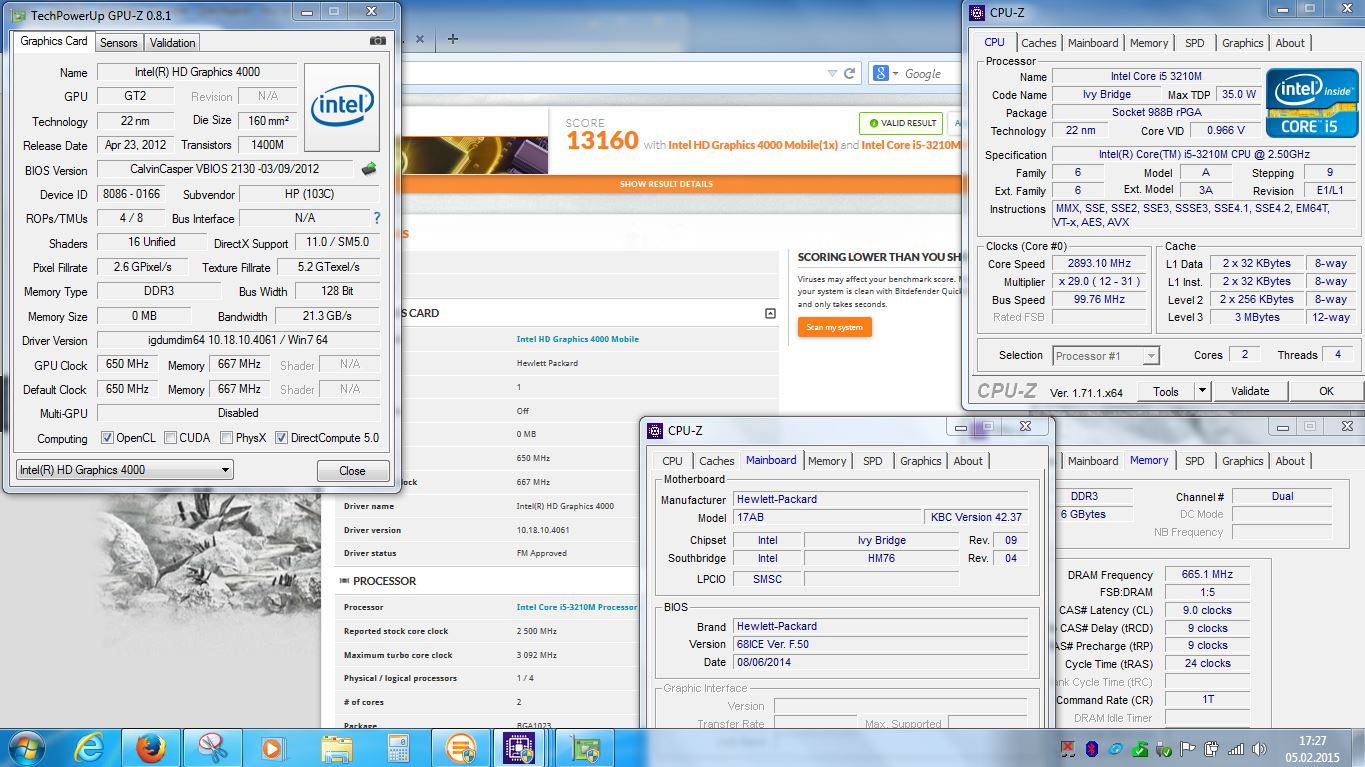The height and width of the screenshot is (767, 1365).
Task: Open Intel Core i5-3210M Processor link
Action: click(577, 607)
